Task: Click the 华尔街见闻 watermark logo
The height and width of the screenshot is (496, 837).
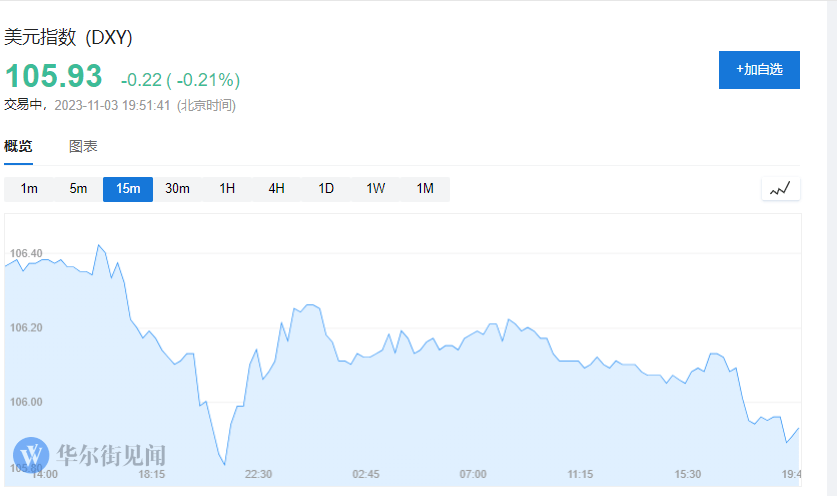Action: tap(90, 456)
